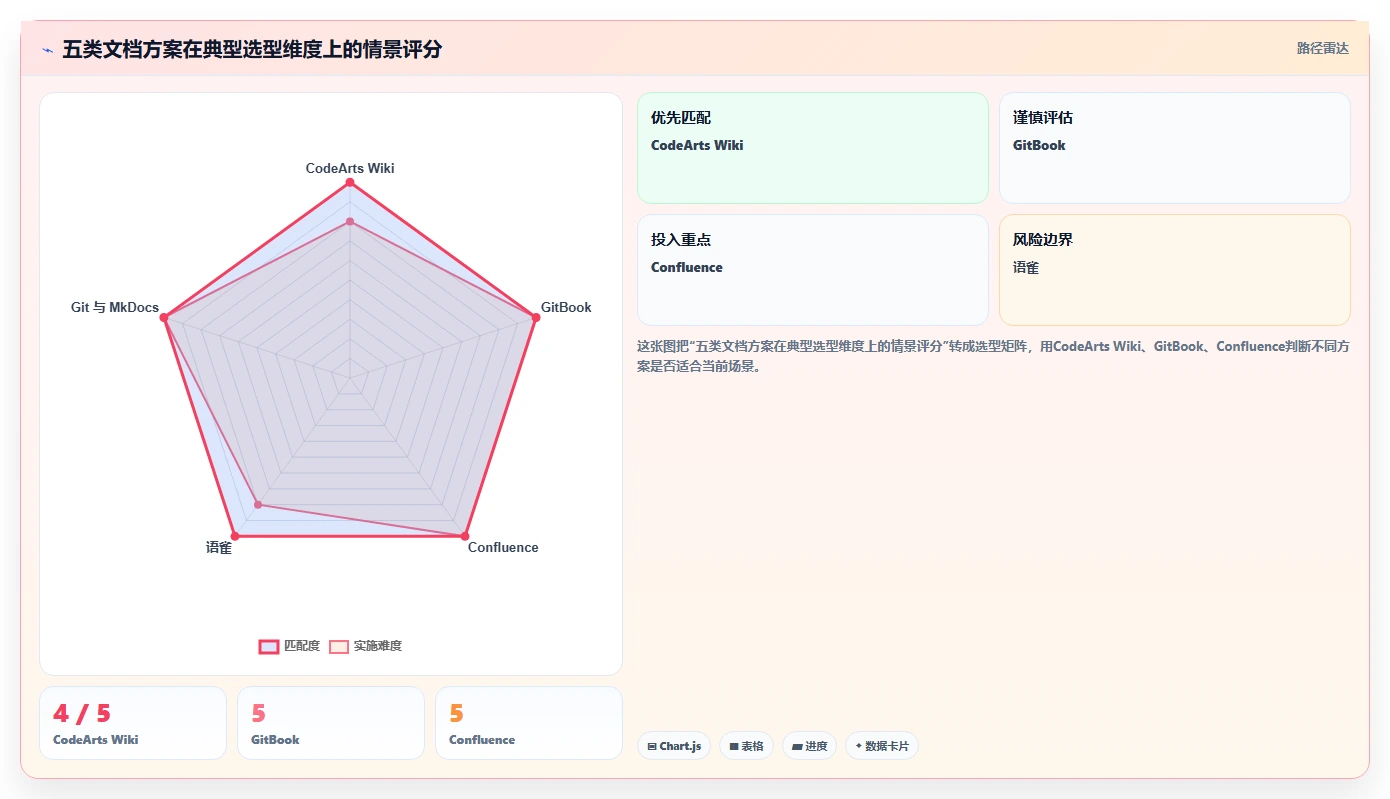Image resolution: width=1390 pixels, height=799 pixels.
Task: Click the 4 / 5 CodeArts Wiki stat card
Action: tap(133, 723)
